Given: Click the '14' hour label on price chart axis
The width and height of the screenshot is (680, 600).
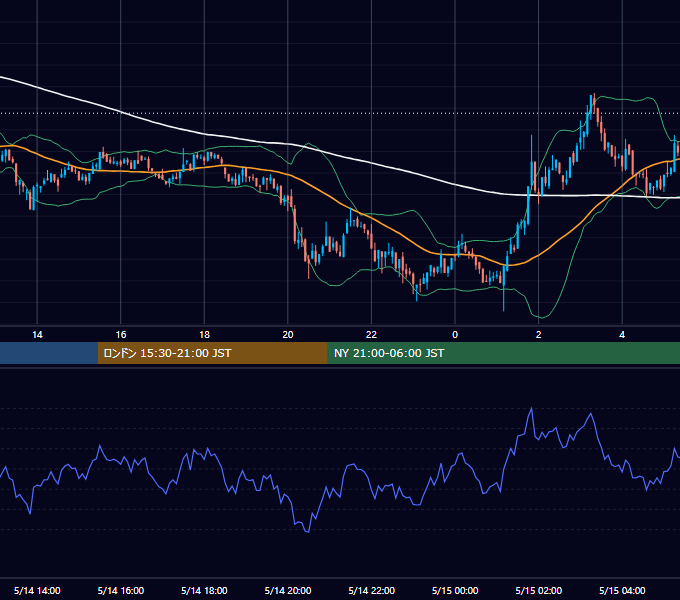Looking at the screenshot, I should (37, 335).
